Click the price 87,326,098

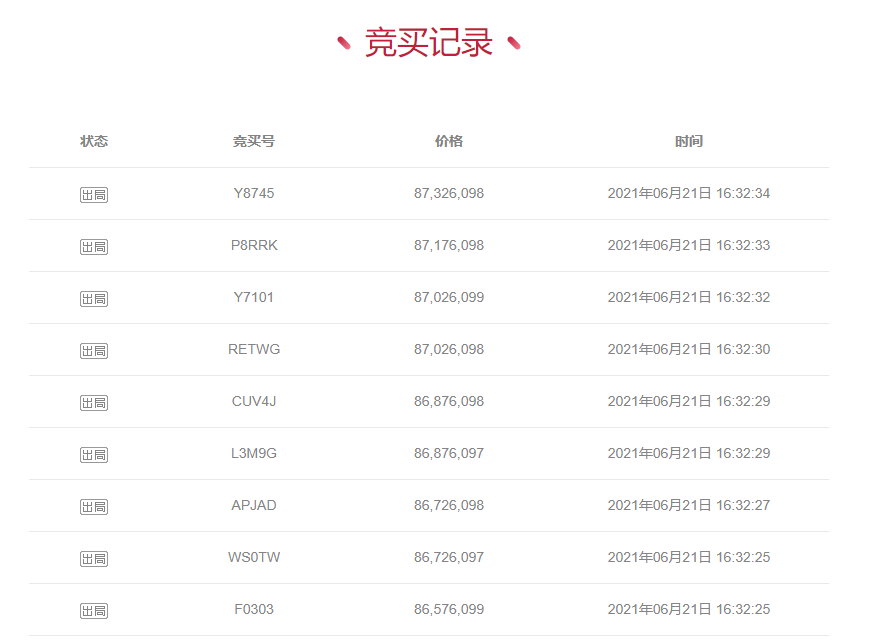(x=449, y=193)
